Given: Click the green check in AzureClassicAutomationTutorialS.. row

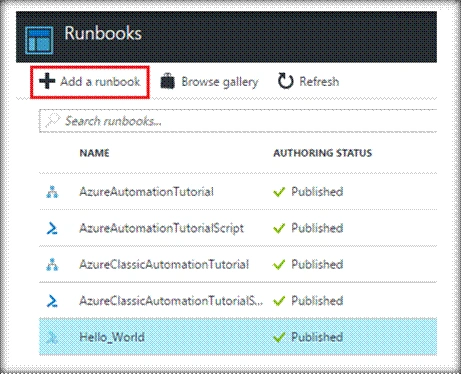Looking at the screenshot, I should pyautogui.click(x=279, y=301).
